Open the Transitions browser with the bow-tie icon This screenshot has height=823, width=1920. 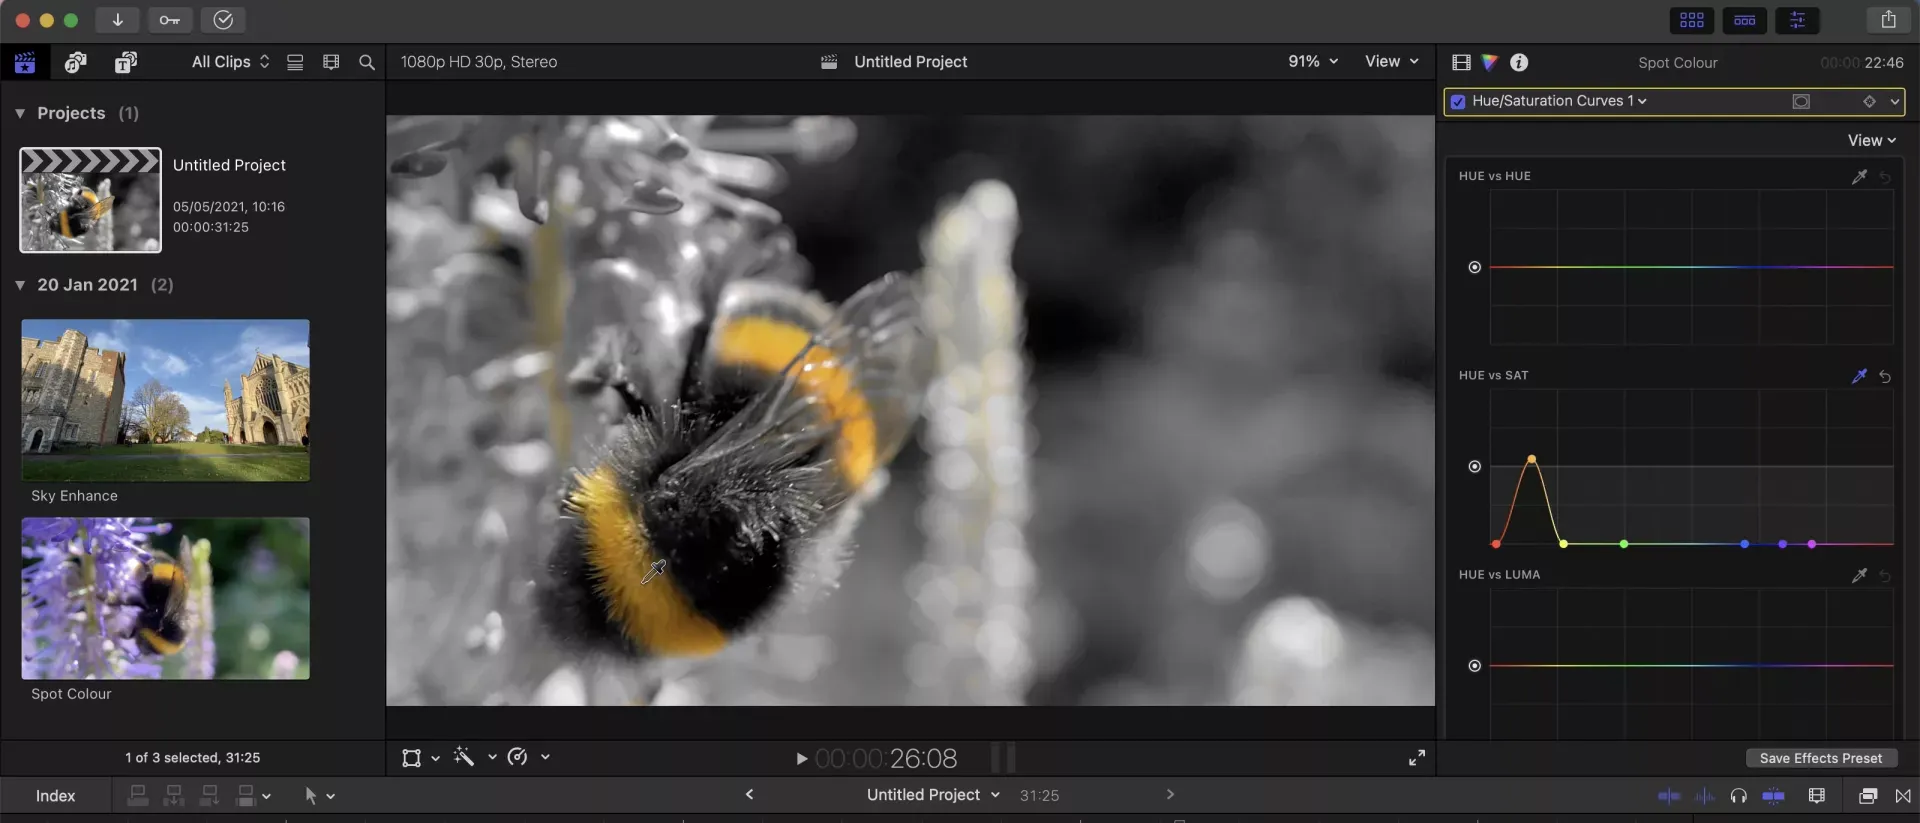pos(1903,796)
